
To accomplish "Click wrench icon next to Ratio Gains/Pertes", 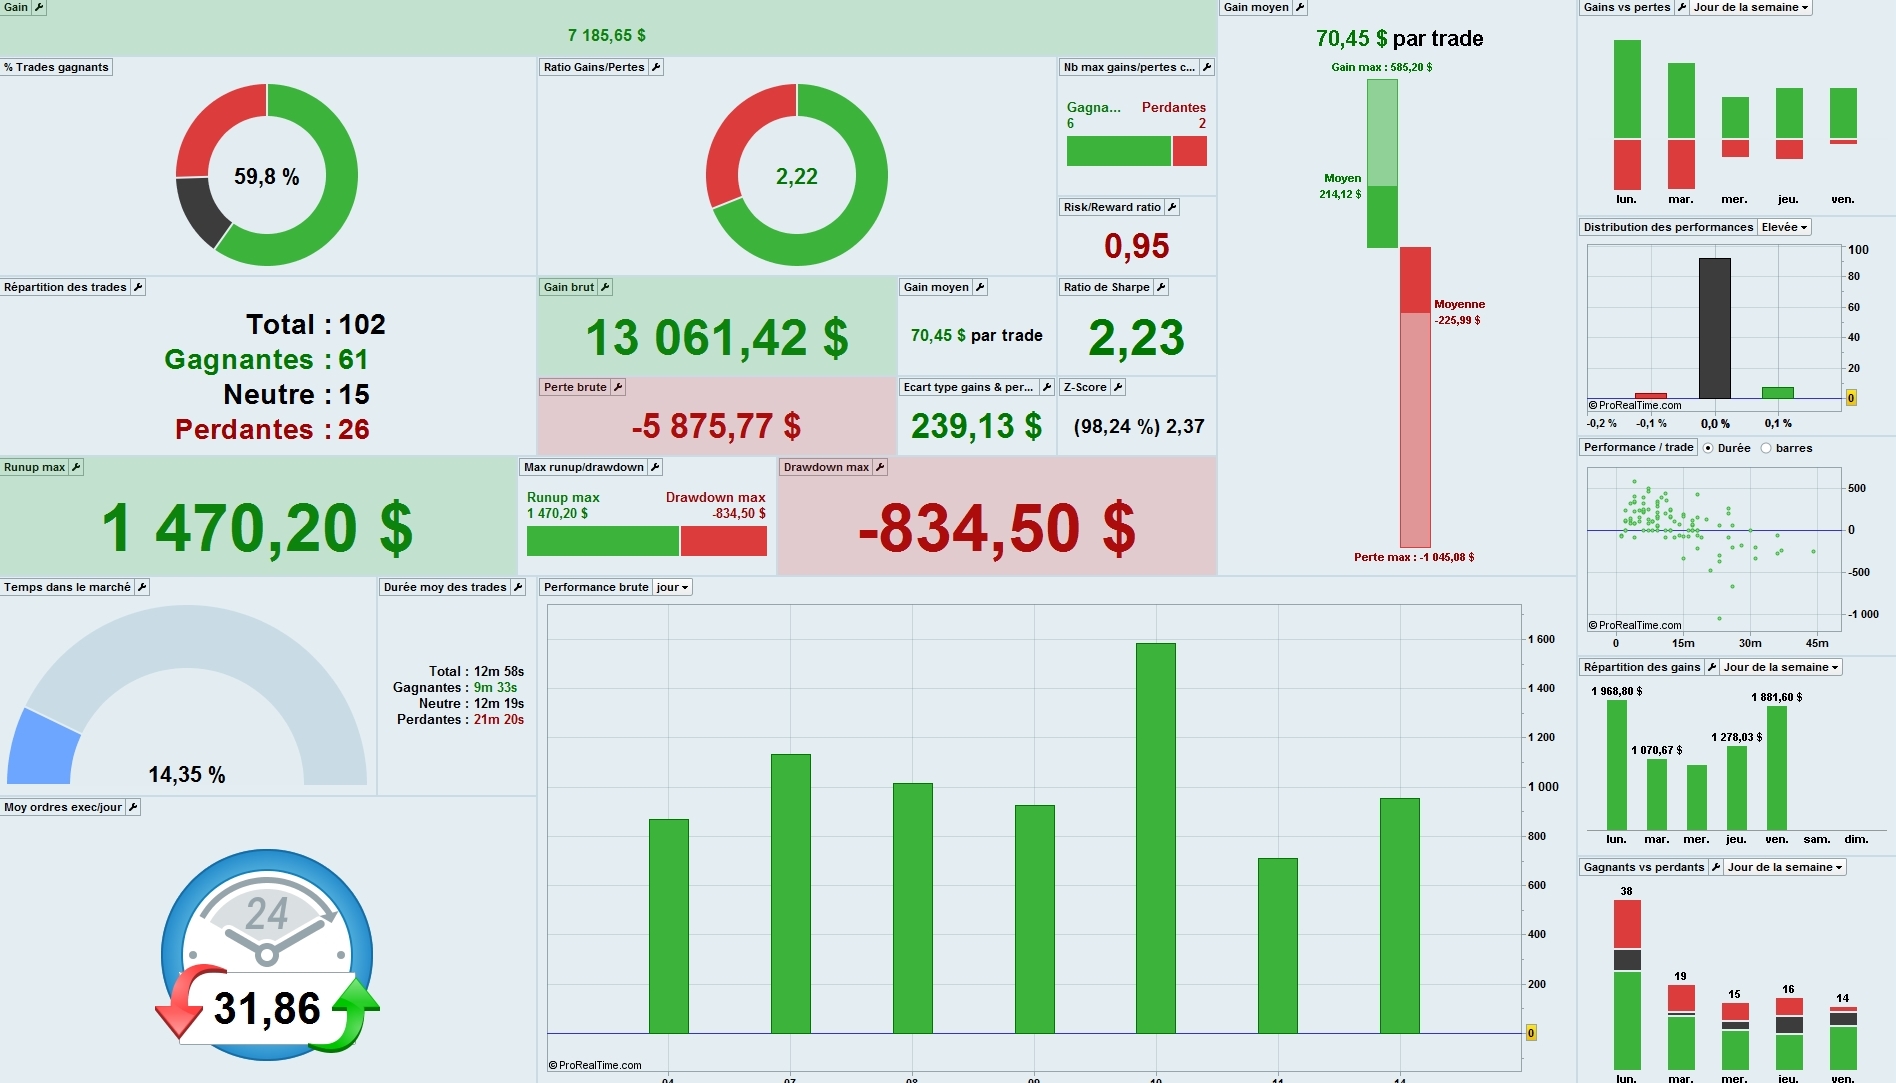I will click(656, 67).
